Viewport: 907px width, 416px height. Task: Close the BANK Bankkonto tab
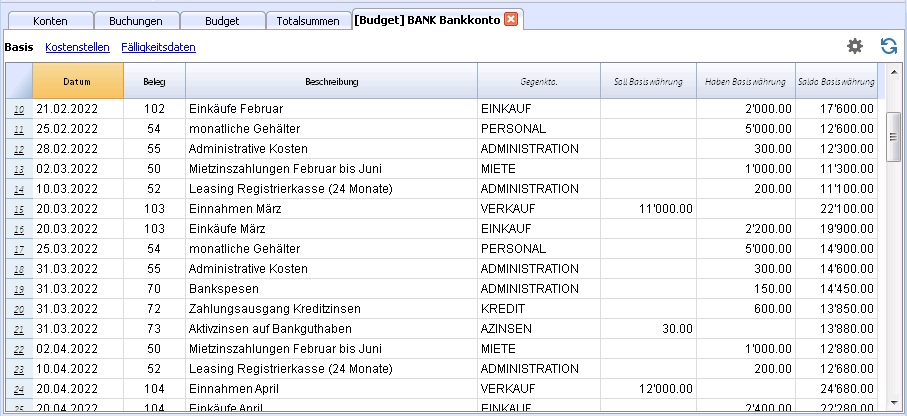[x=511, y=20]
